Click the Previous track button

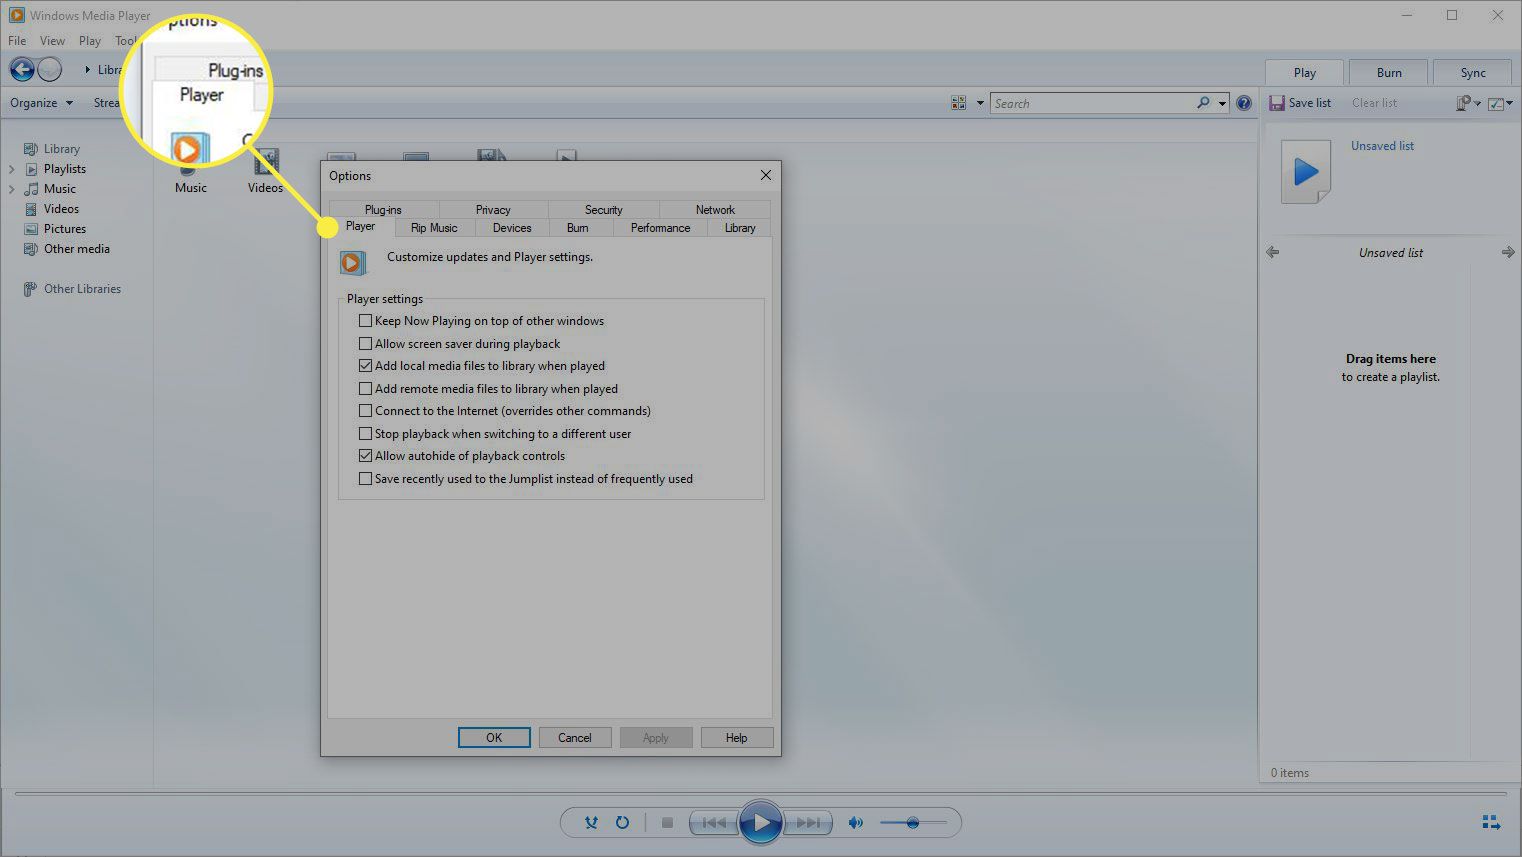[714, 822]
